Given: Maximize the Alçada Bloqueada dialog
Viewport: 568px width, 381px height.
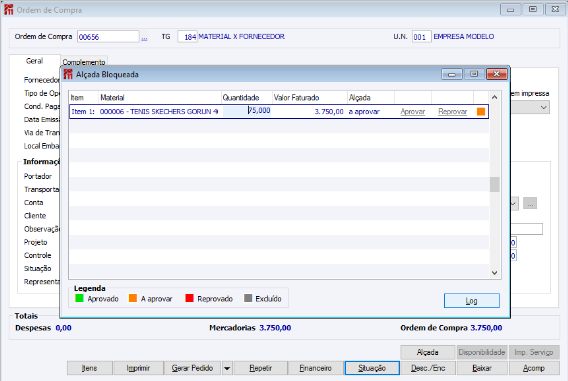Looking at the screenshot, I should click(x=474, y=74).
